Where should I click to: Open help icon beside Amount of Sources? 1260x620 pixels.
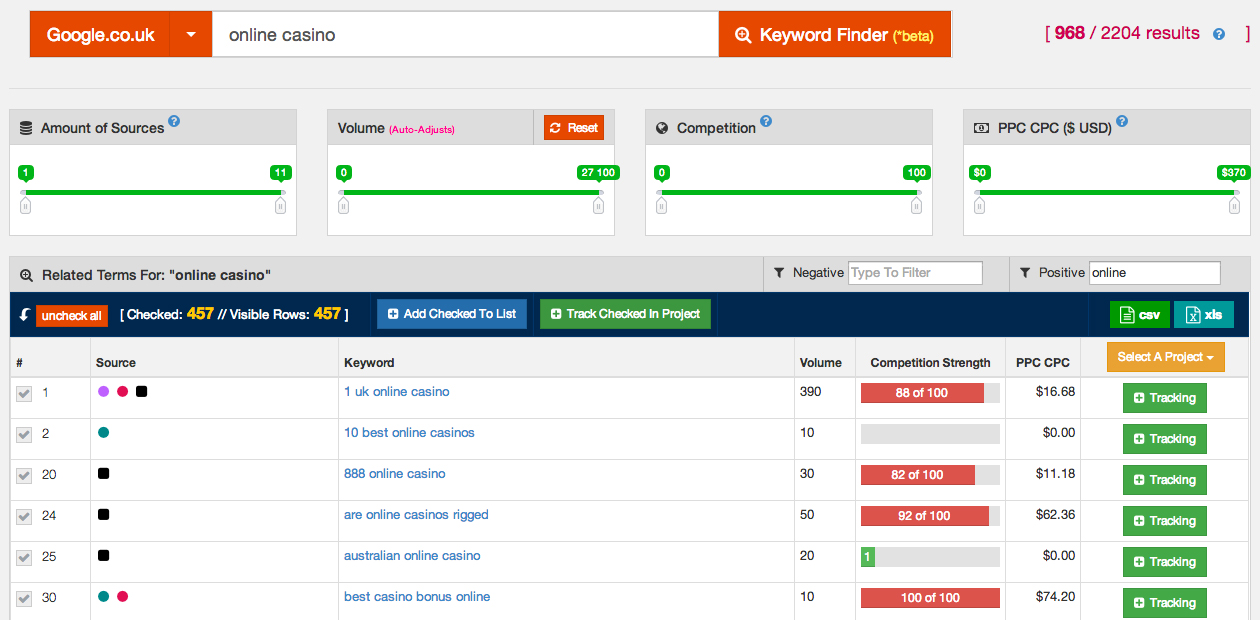pos(174,122)
